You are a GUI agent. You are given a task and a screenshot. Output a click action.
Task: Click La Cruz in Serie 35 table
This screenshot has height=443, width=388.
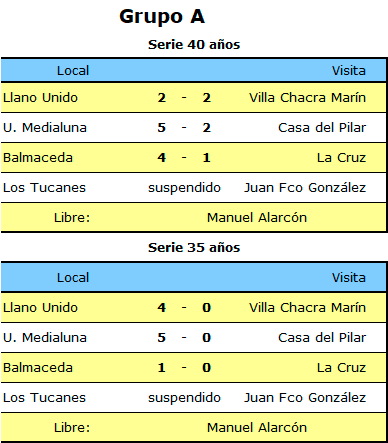[341, 368]
